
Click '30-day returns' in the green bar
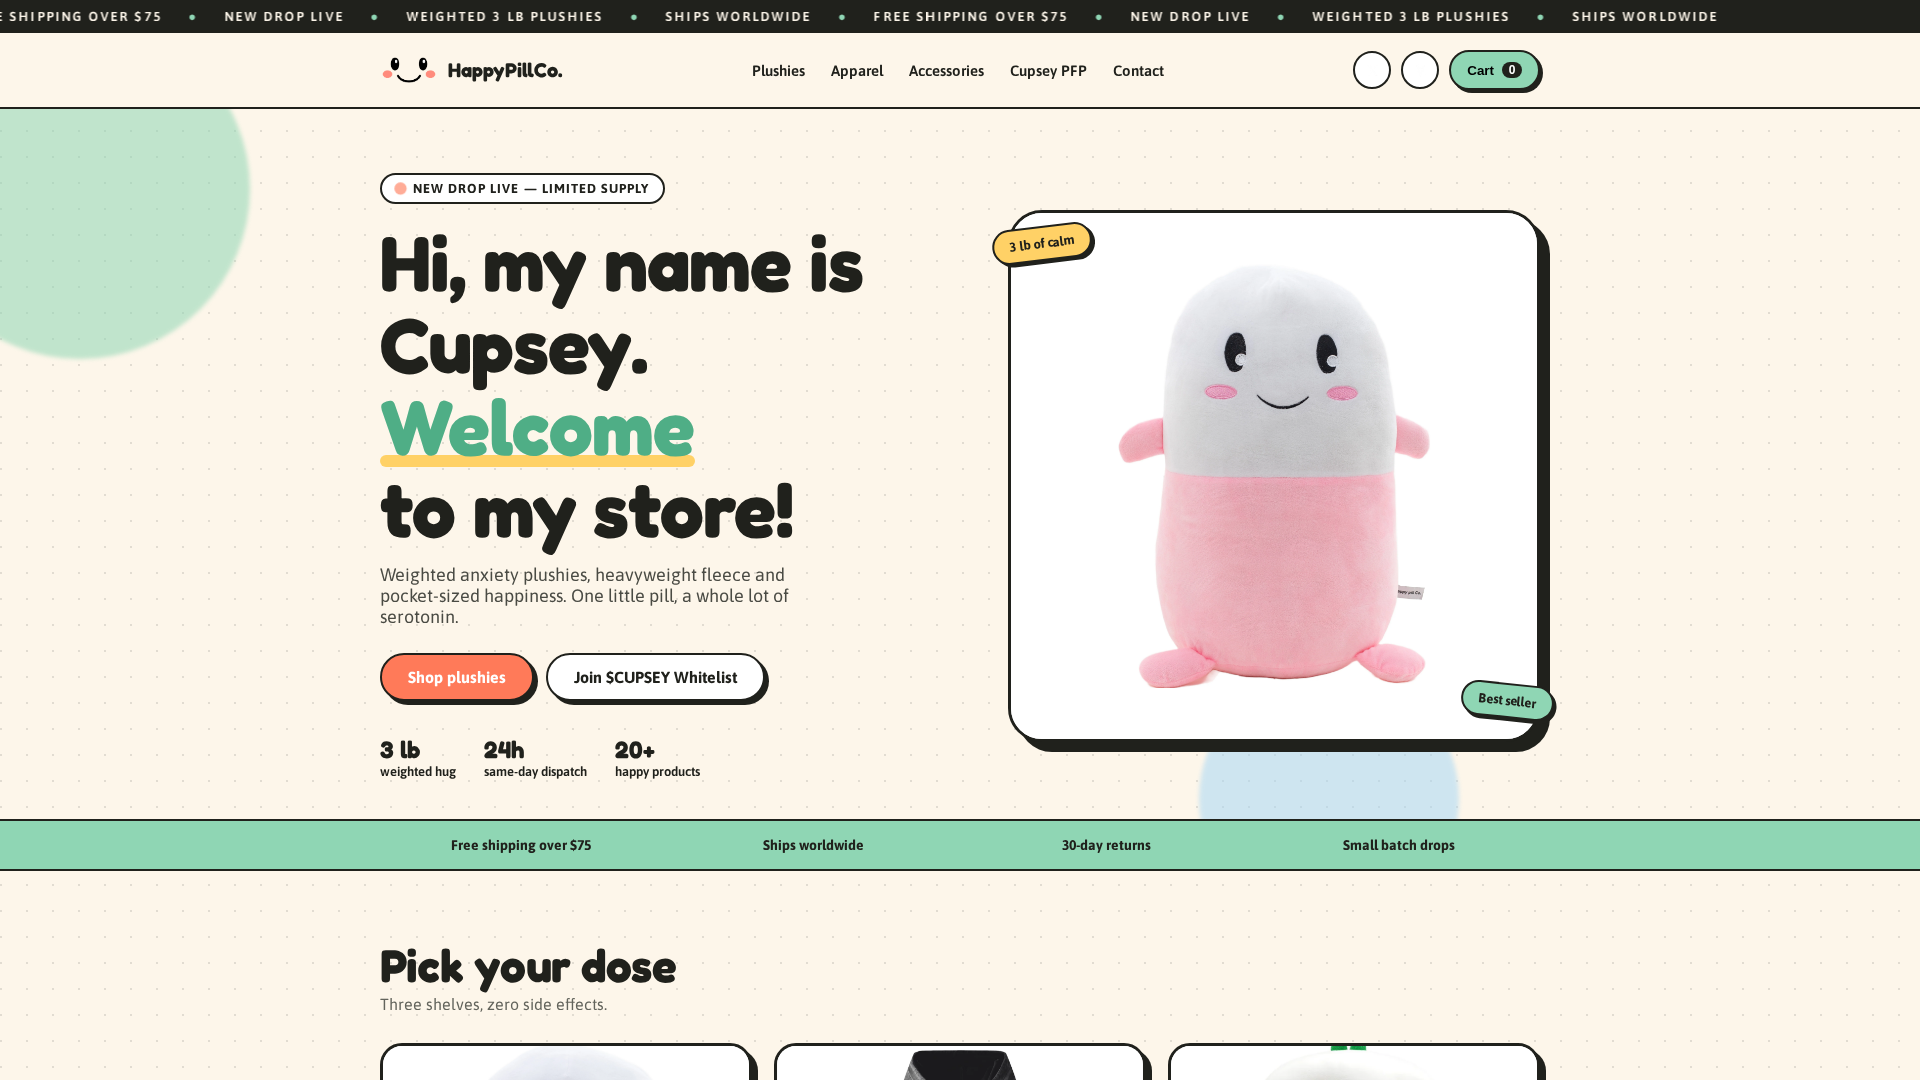(x=1106, y=845)
